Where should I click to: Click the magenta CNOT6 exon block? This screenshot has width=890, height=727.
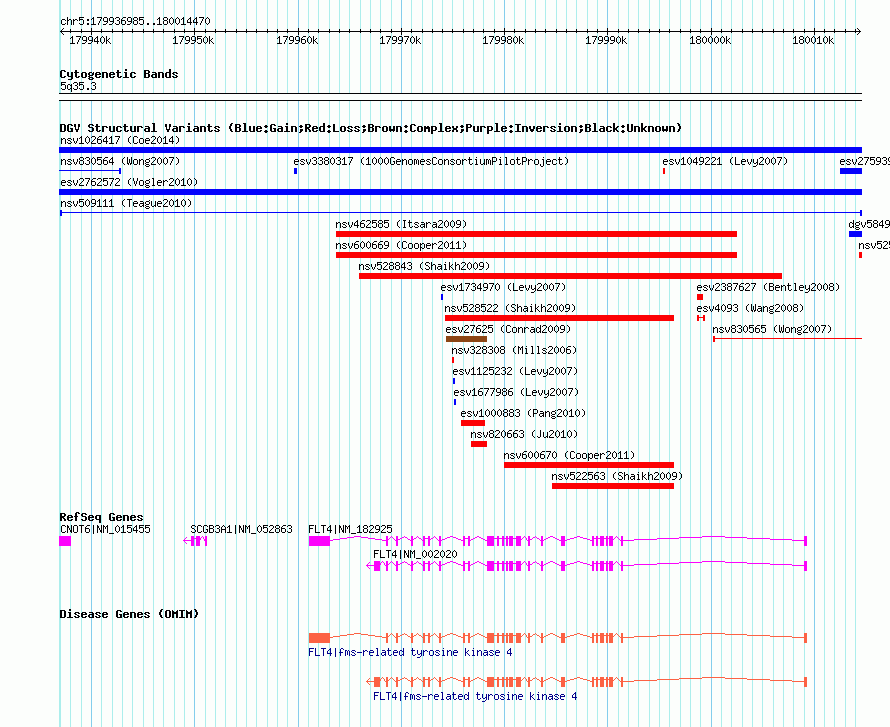(x=65, y=541)
